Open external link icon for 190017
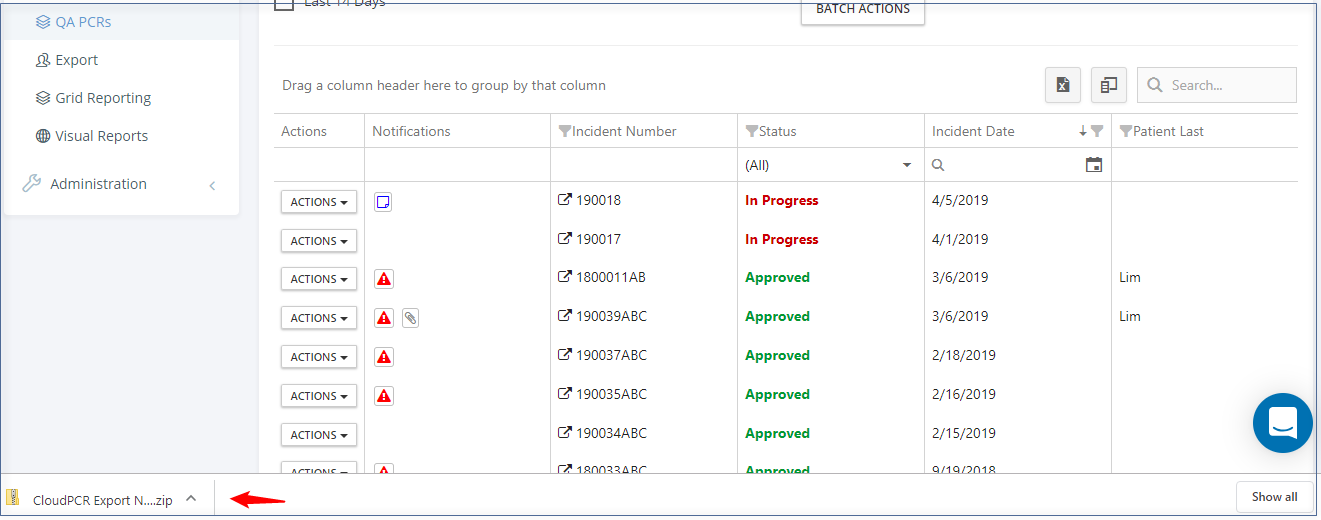Screen dimensions: 1321x520 (x=564, y=239)
